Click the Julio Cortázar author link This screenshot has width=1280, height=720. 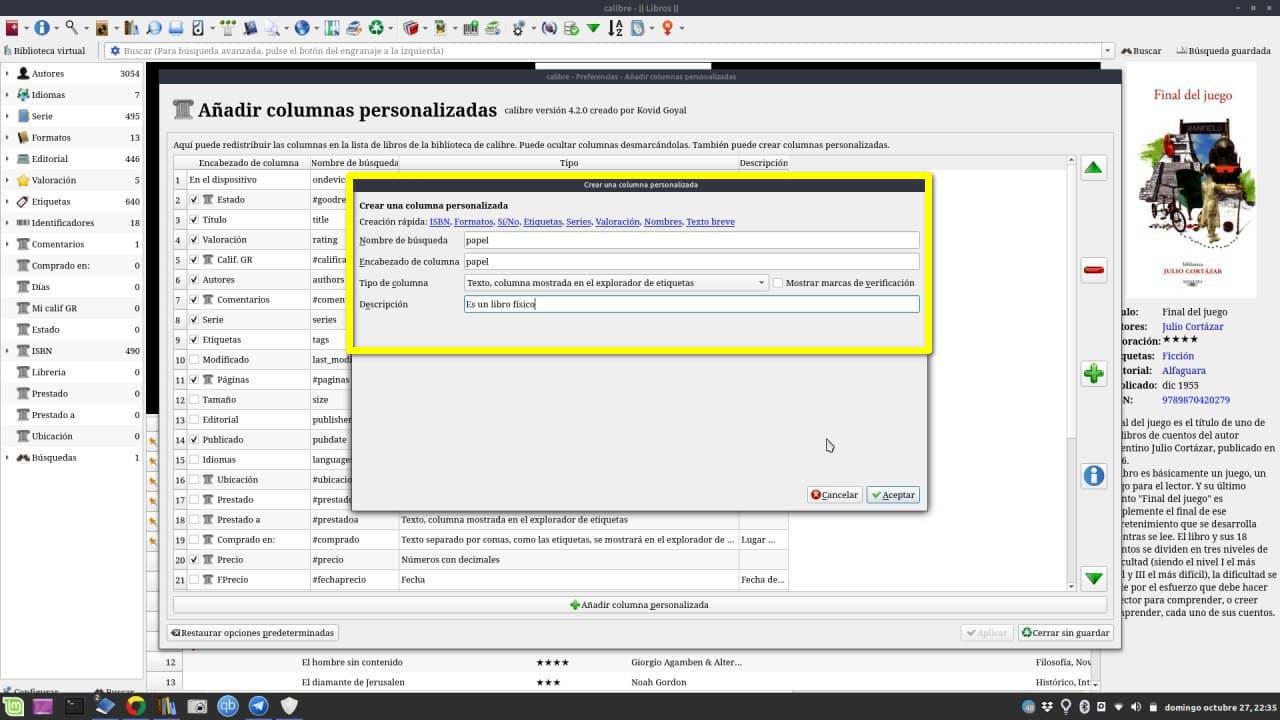(x=1192, y=327)
